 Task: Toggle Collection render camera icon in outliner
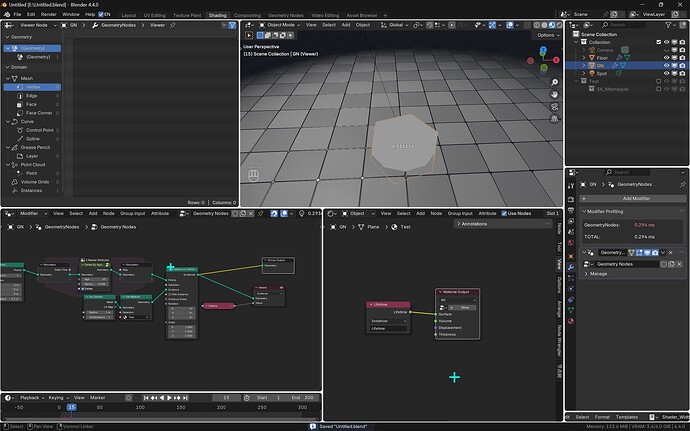tap(682, 42)
